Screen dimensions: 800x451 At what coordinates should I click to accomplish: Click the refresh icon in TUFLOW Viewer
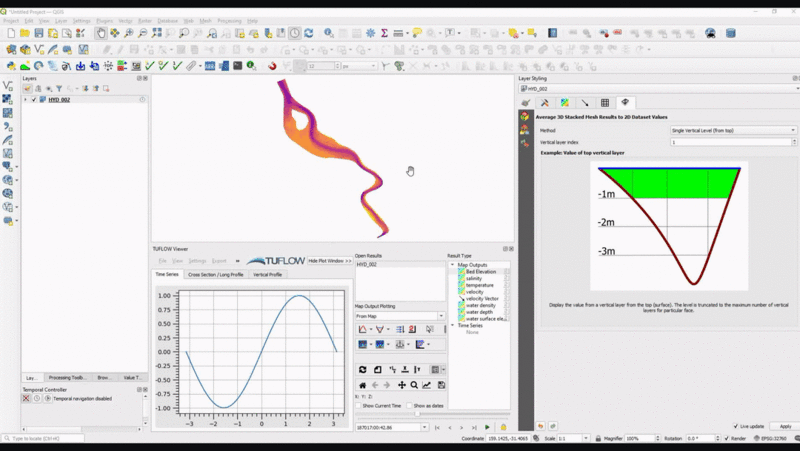point(363,370)
